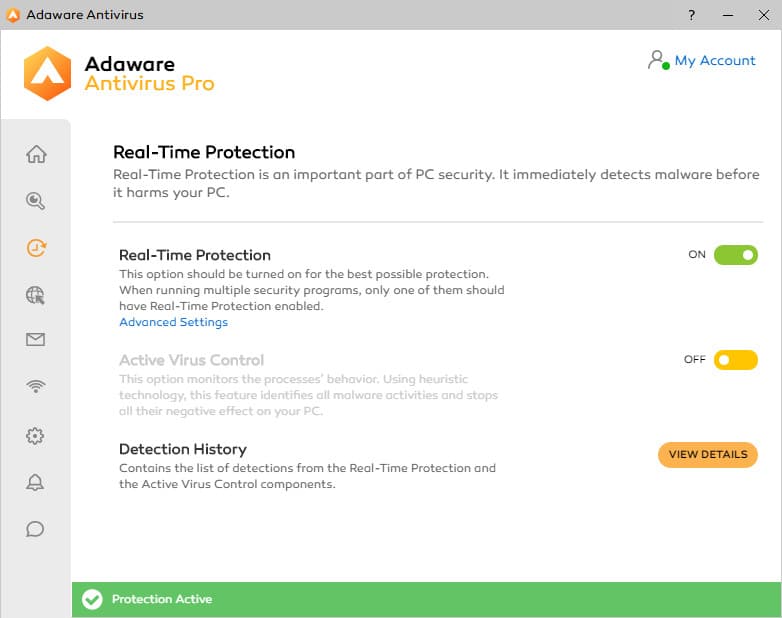
Task: Click the Detection History heading
Action: tap(183, 449)
